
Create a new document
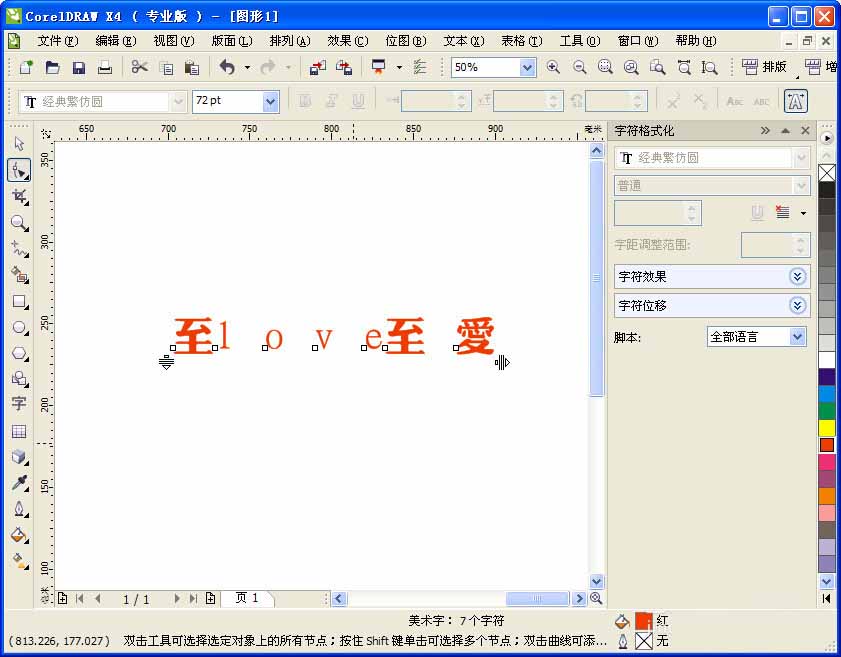26,68
